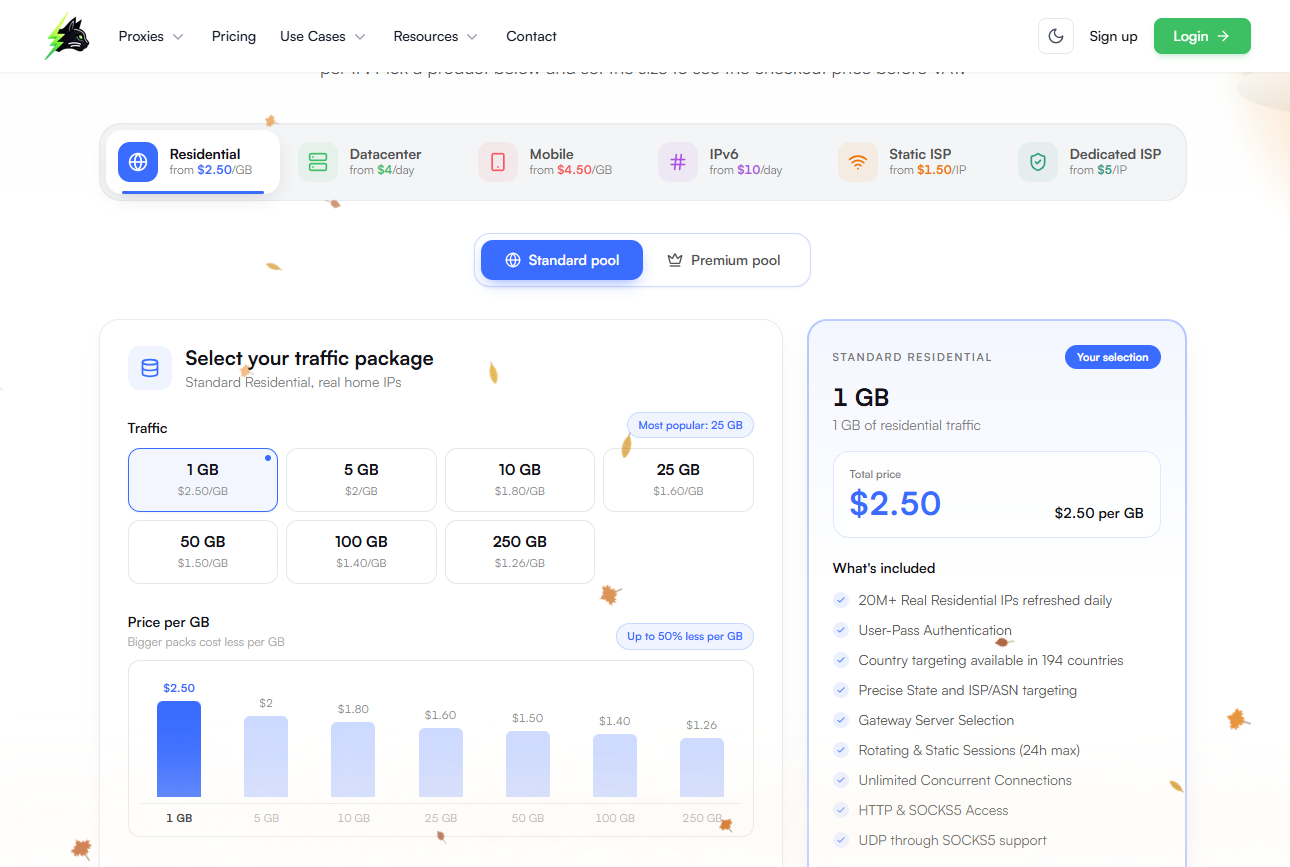Click the crown icon in Premium pool
This screenshot has width=1290, height=867.
pyautogui.click(x=675, y=260)
